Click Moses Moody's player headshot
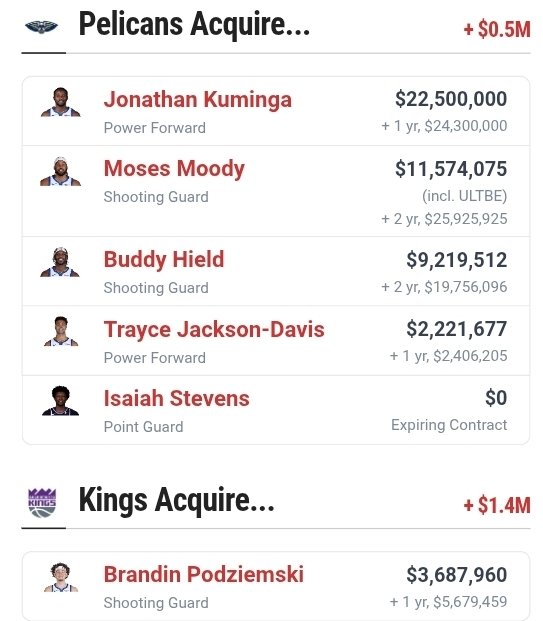Screen dimensions: 543x621 click(x=61, y=171)
